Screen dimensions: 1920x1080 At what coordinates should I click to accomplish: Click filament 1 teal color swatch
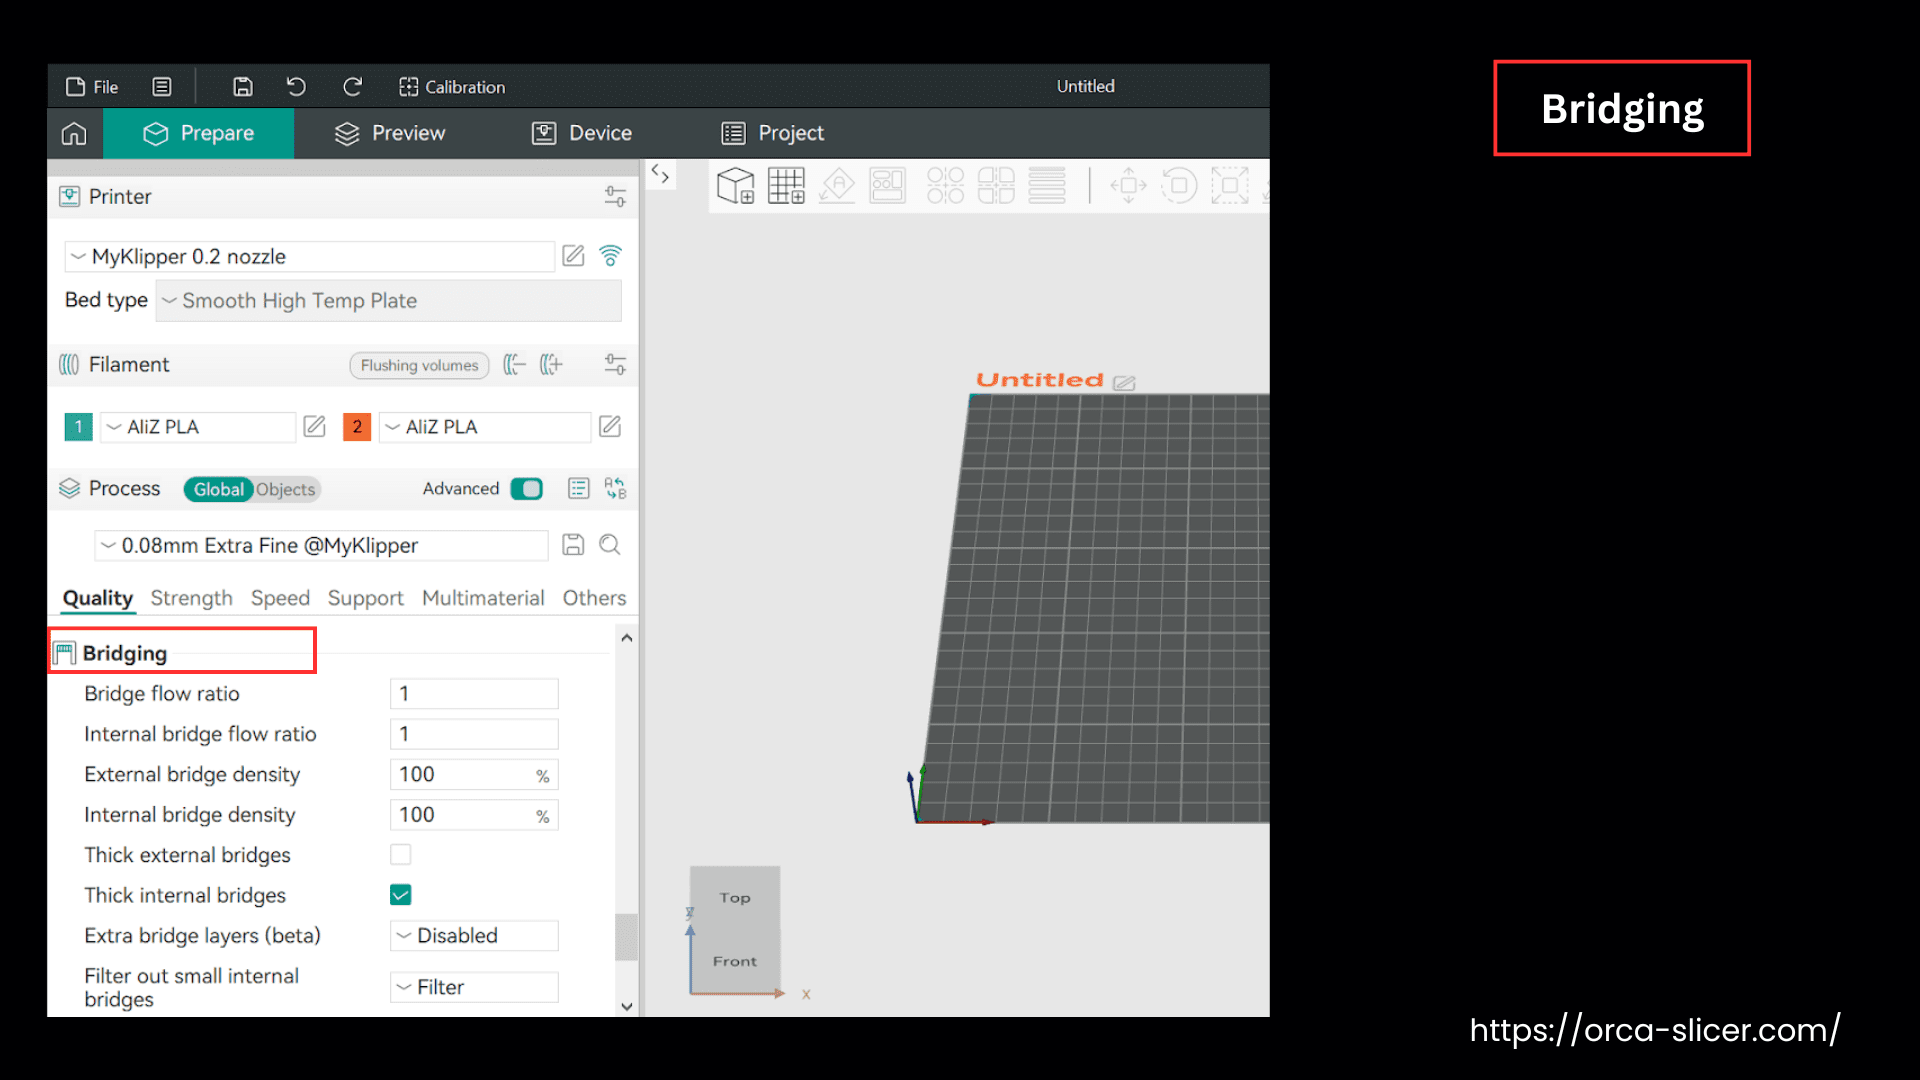pos(78,427)
